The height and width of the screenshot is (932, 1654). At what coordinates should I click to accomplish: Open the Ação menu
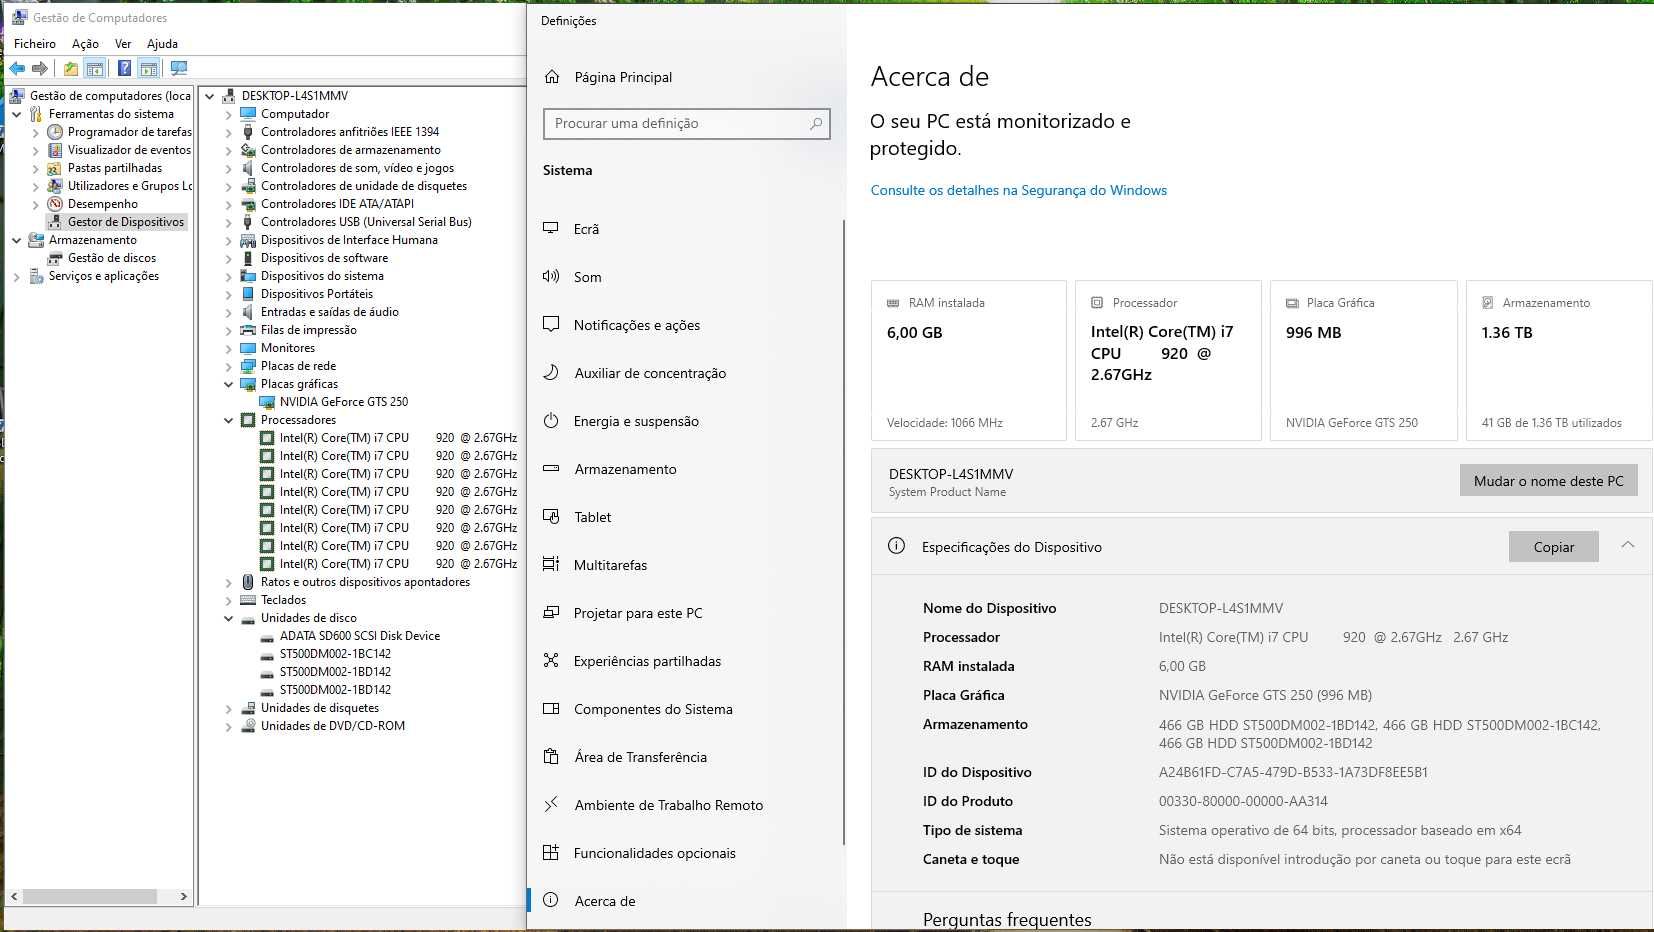[85, 44]
